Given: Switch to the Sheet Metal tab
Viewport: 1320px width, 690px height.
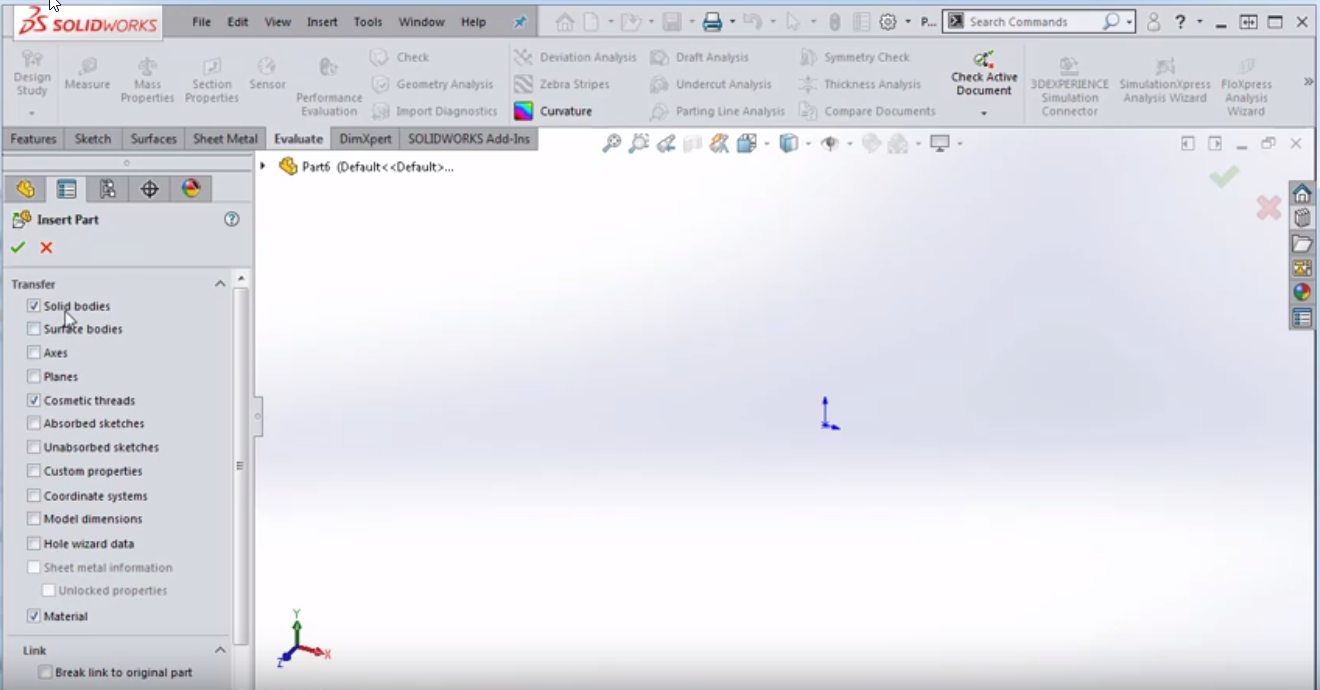Looking at the screenshot, I should (225, 139).
